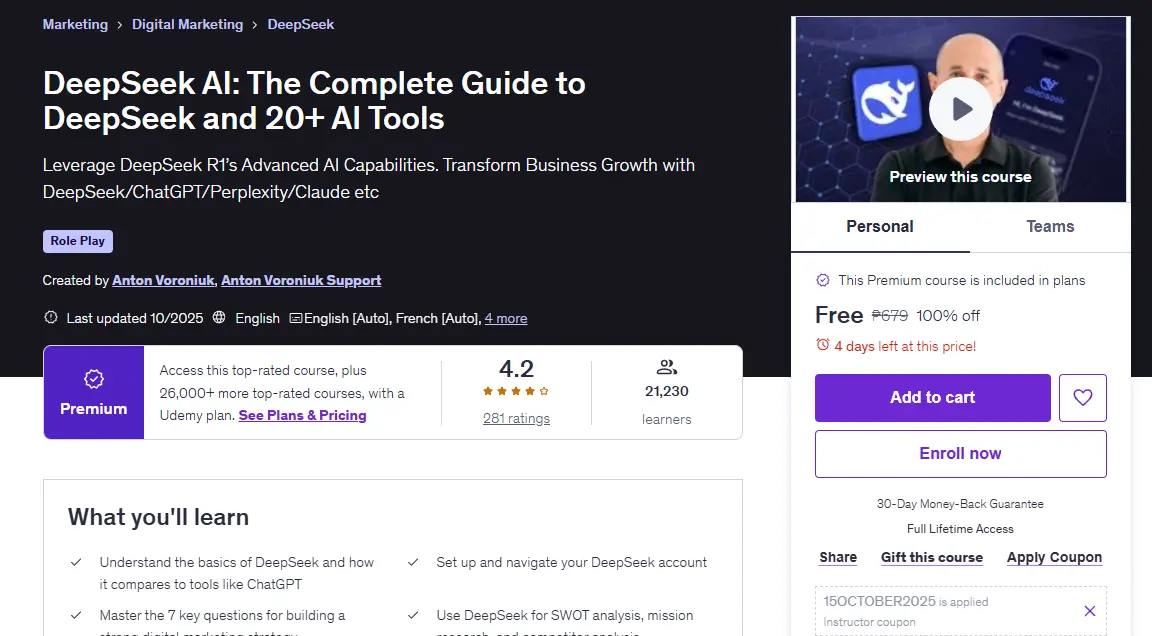Click '4 days left at this price!'
The width and height of the screenshot is (1152, 636).
[x=905, y=346]
